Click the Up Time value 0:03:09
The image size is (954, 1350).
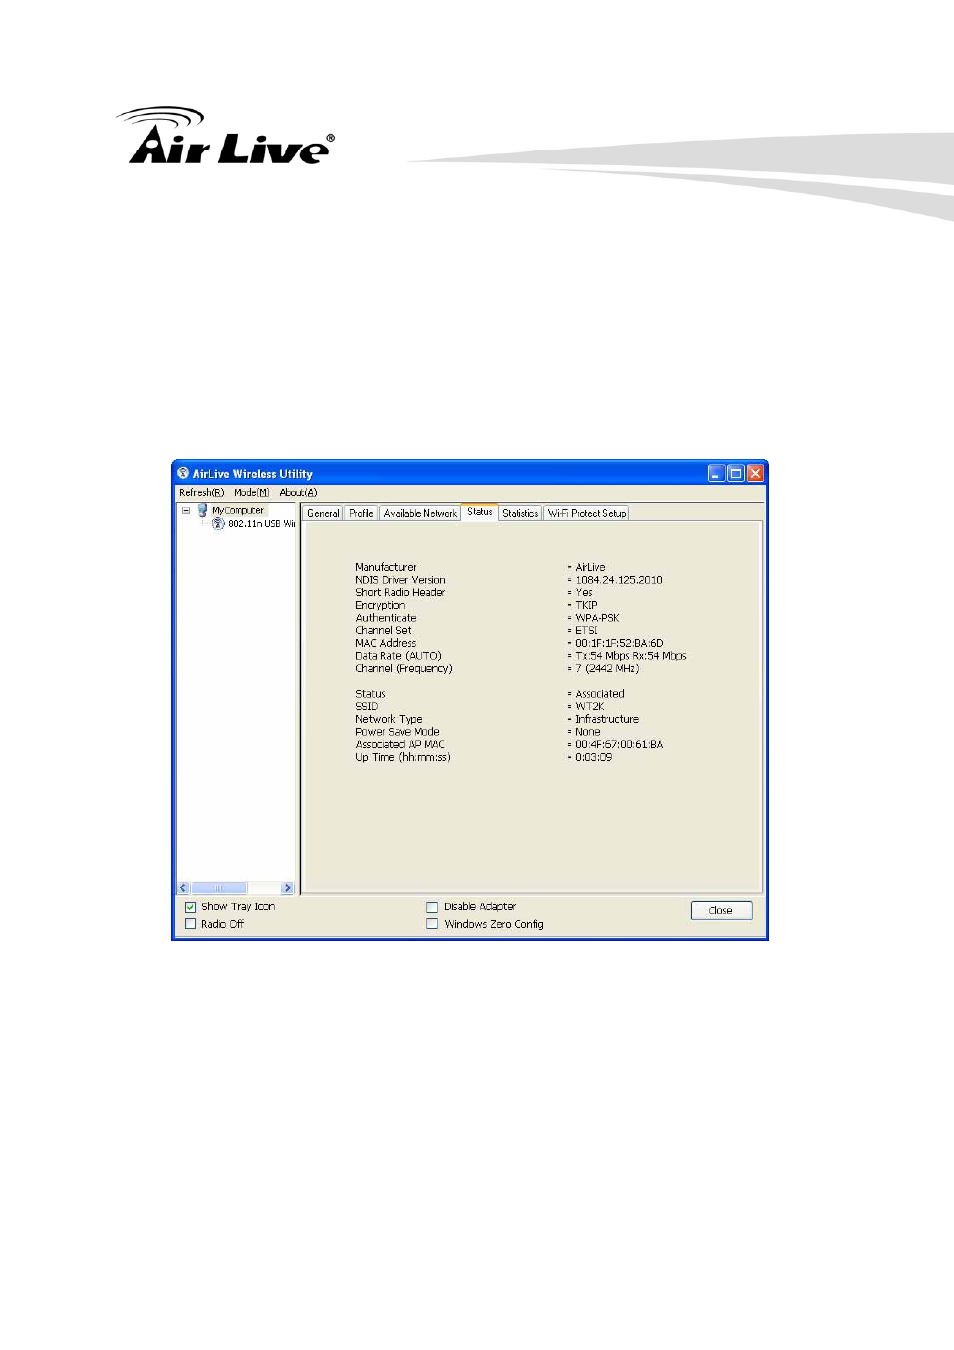pos(594,757)
